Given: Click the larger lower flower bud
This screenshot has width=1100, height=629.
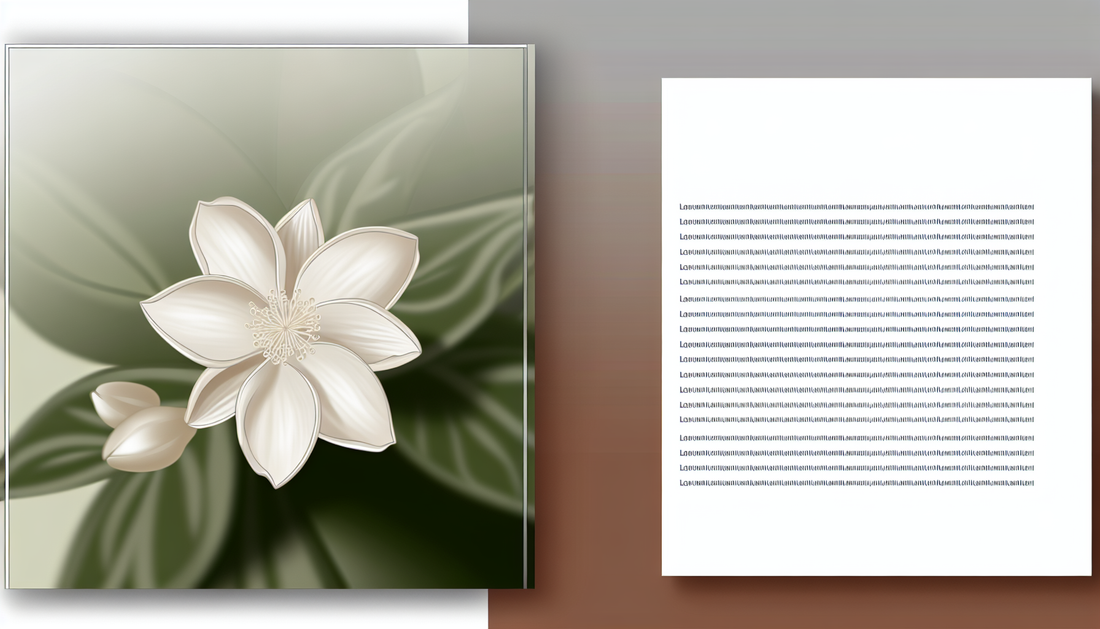Looking at the screenshot, I should (148, 438).
